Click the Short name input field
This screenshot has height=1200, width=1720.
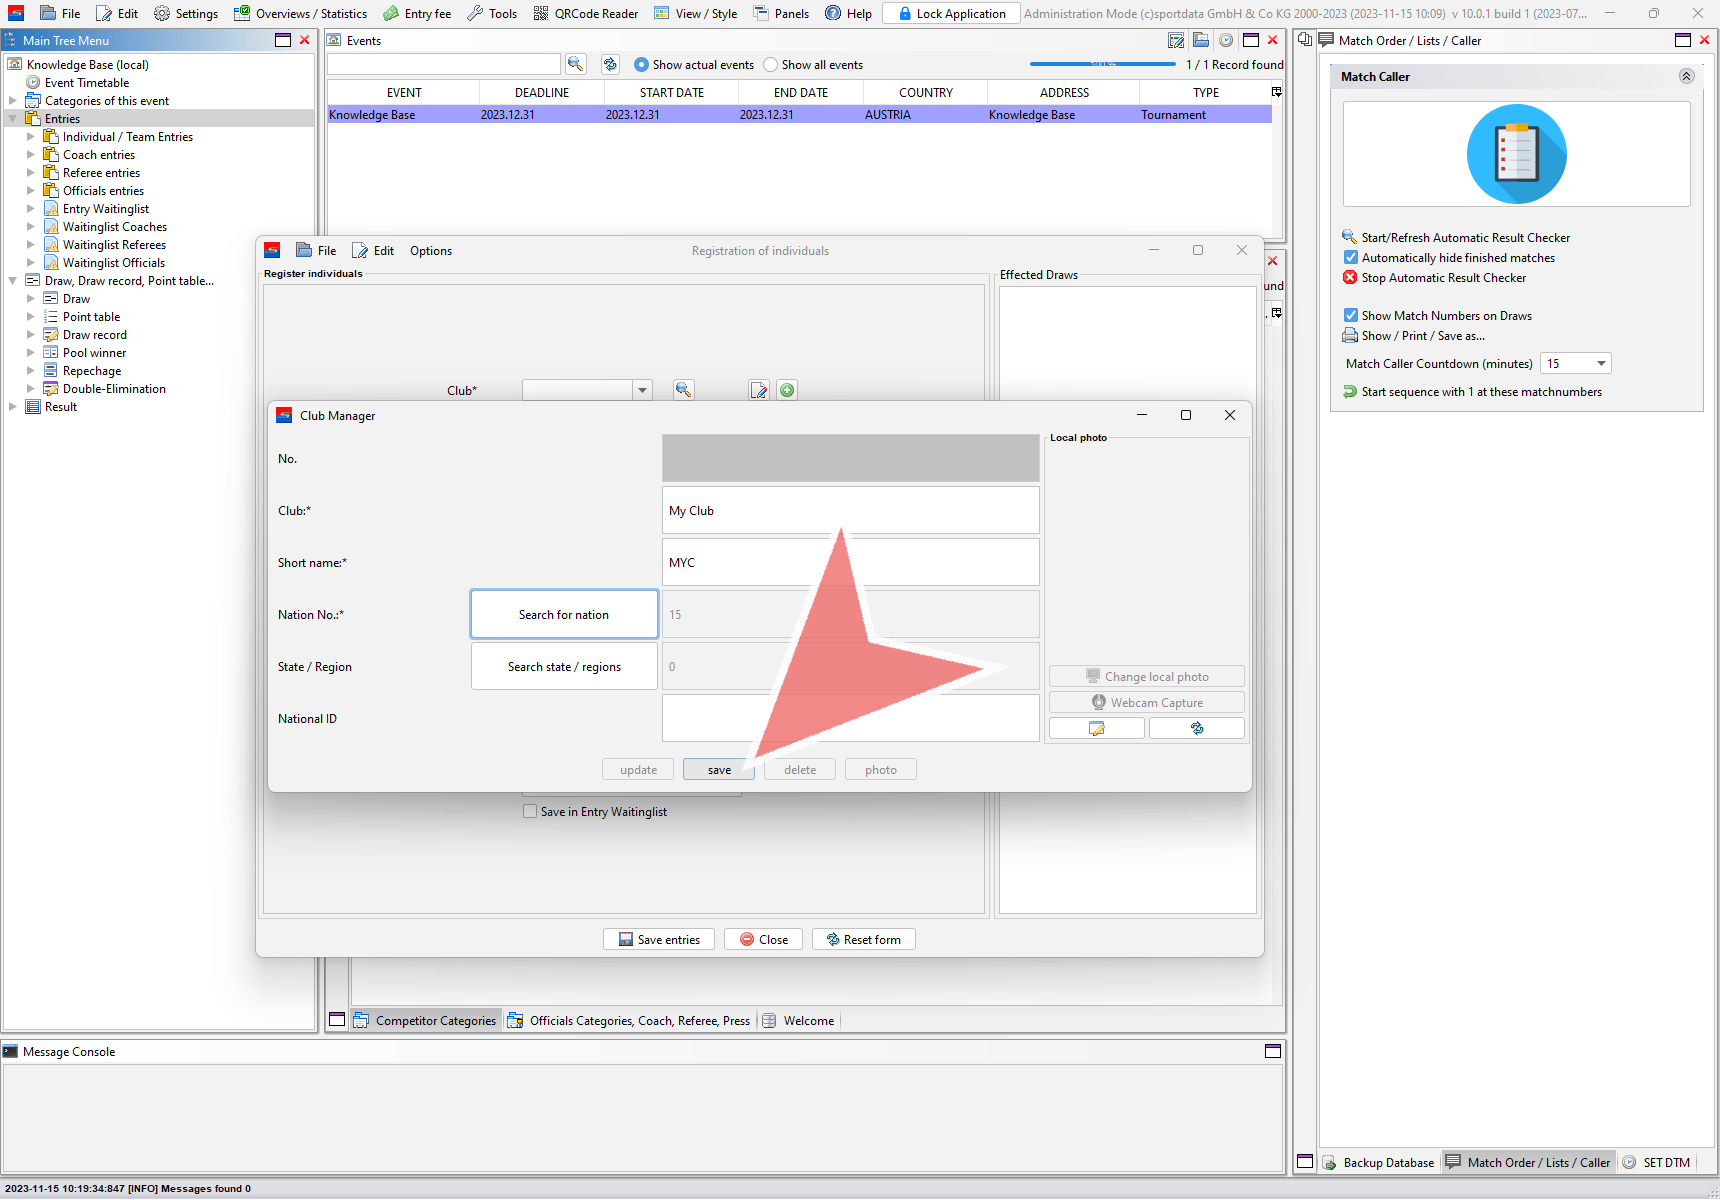pos(851,562)
